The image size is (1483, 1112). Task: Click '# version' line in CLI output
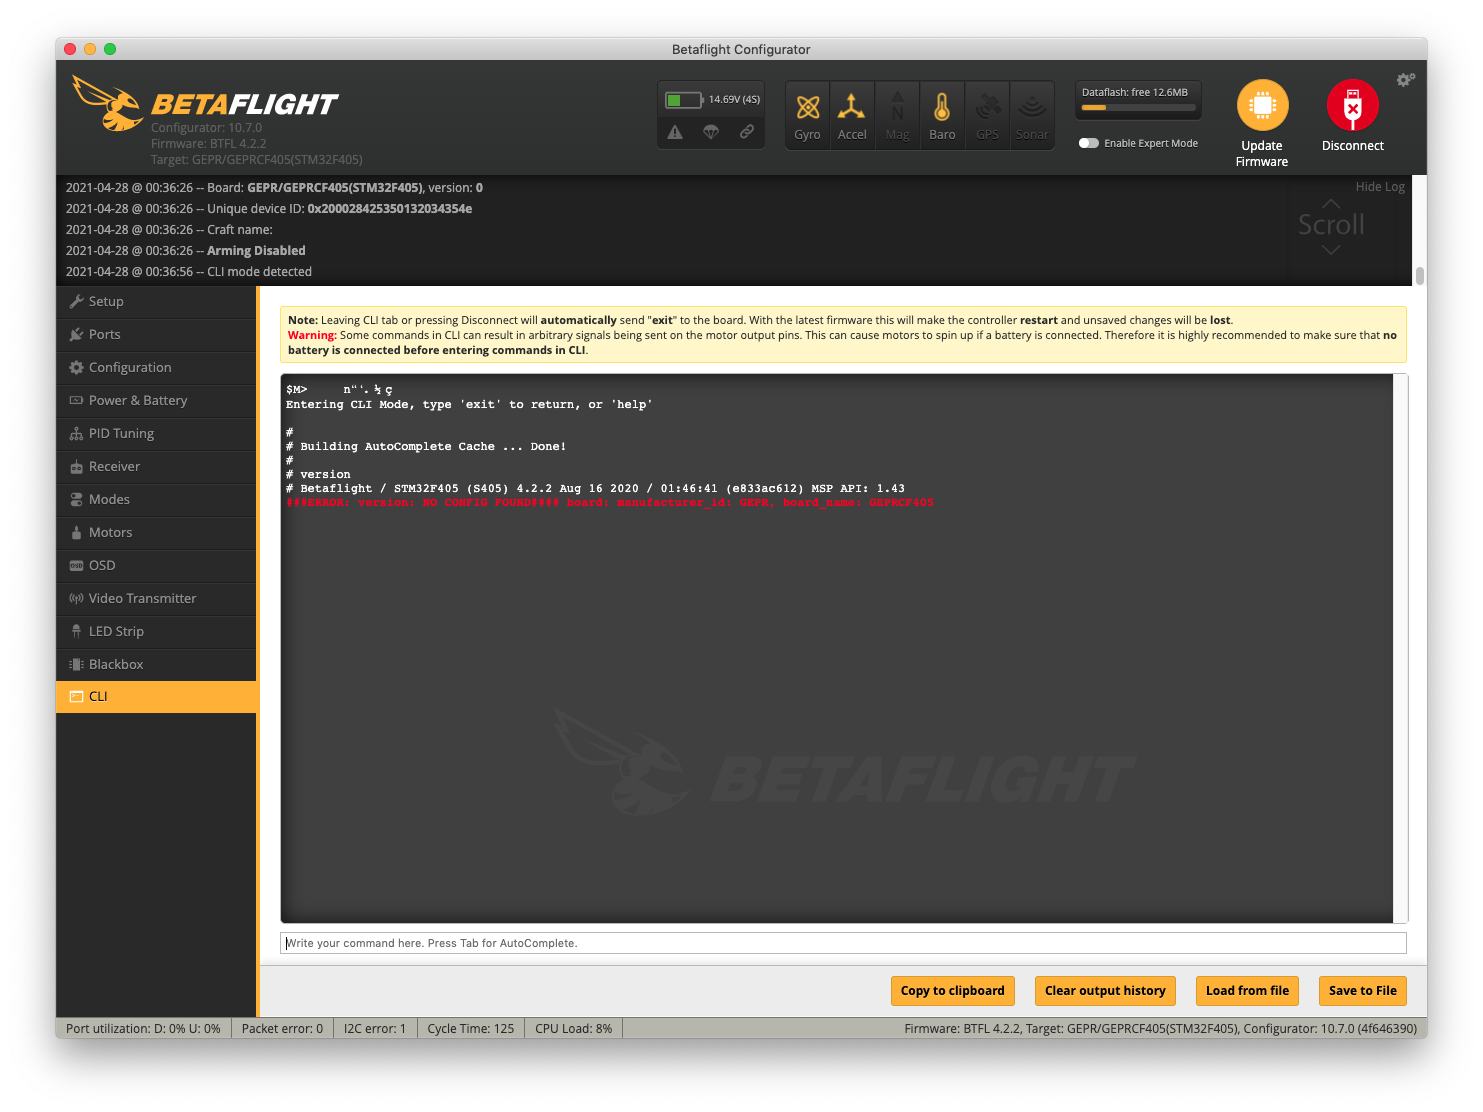click(318, 474)
